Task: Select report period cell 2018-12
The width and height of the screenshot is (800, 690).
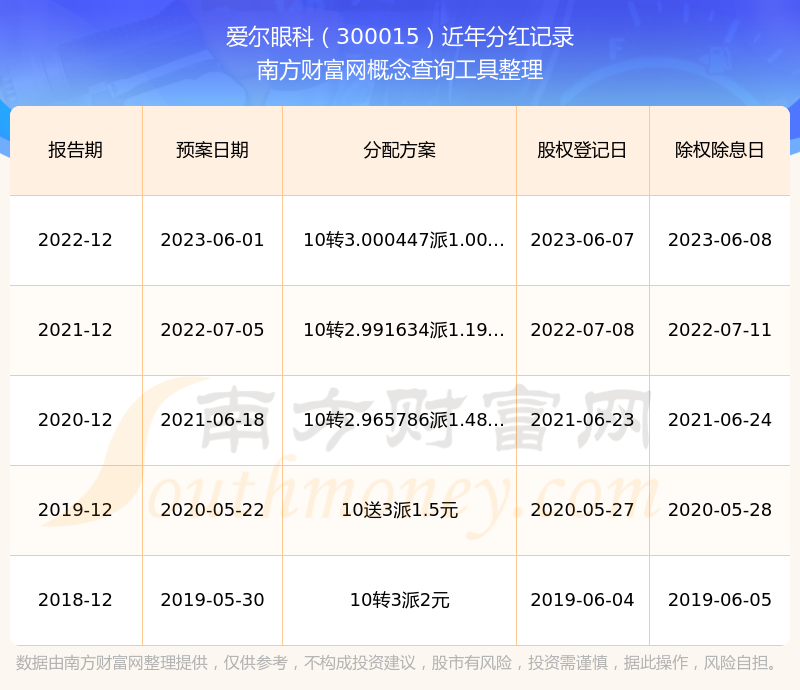Action: [x=76, y=600]
